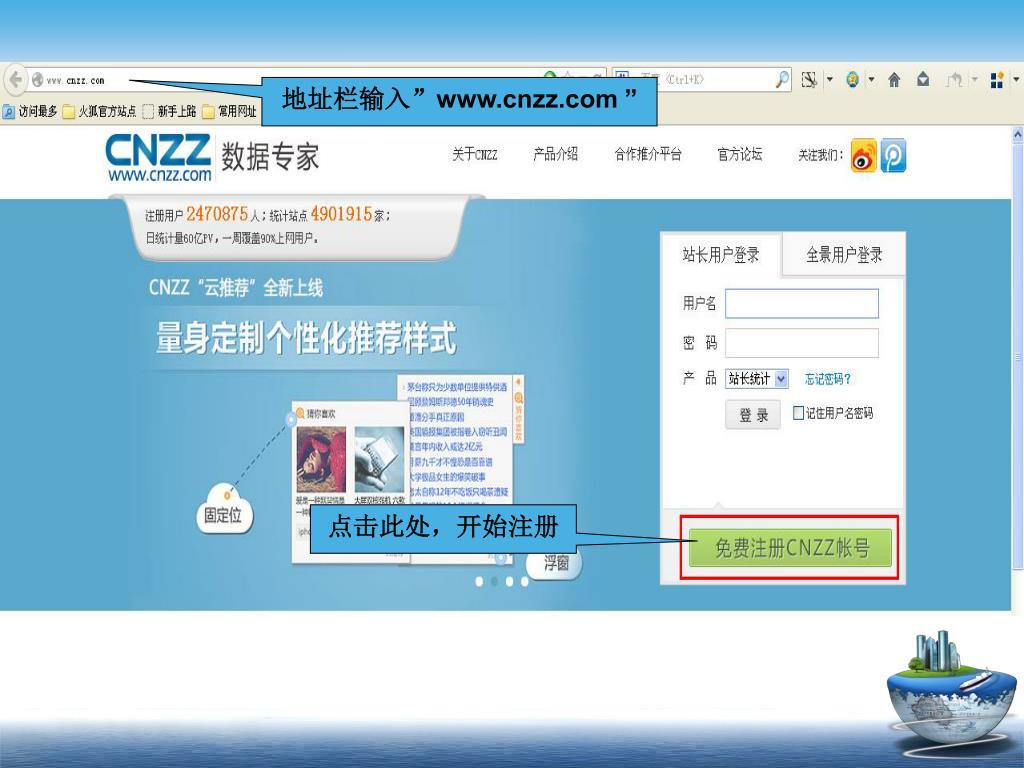The image size is (1024, 768).
Task: Click the 免费注册CNZZ帐号 button
Action: click(790, 547)
